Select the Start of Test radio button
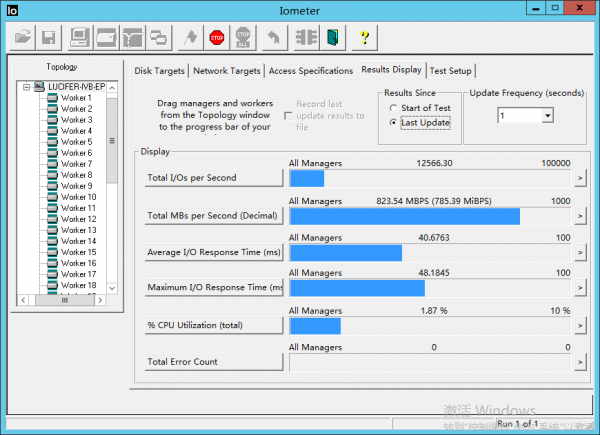The image size is (600, 435). pyautogui.click(x=393, y=108)
